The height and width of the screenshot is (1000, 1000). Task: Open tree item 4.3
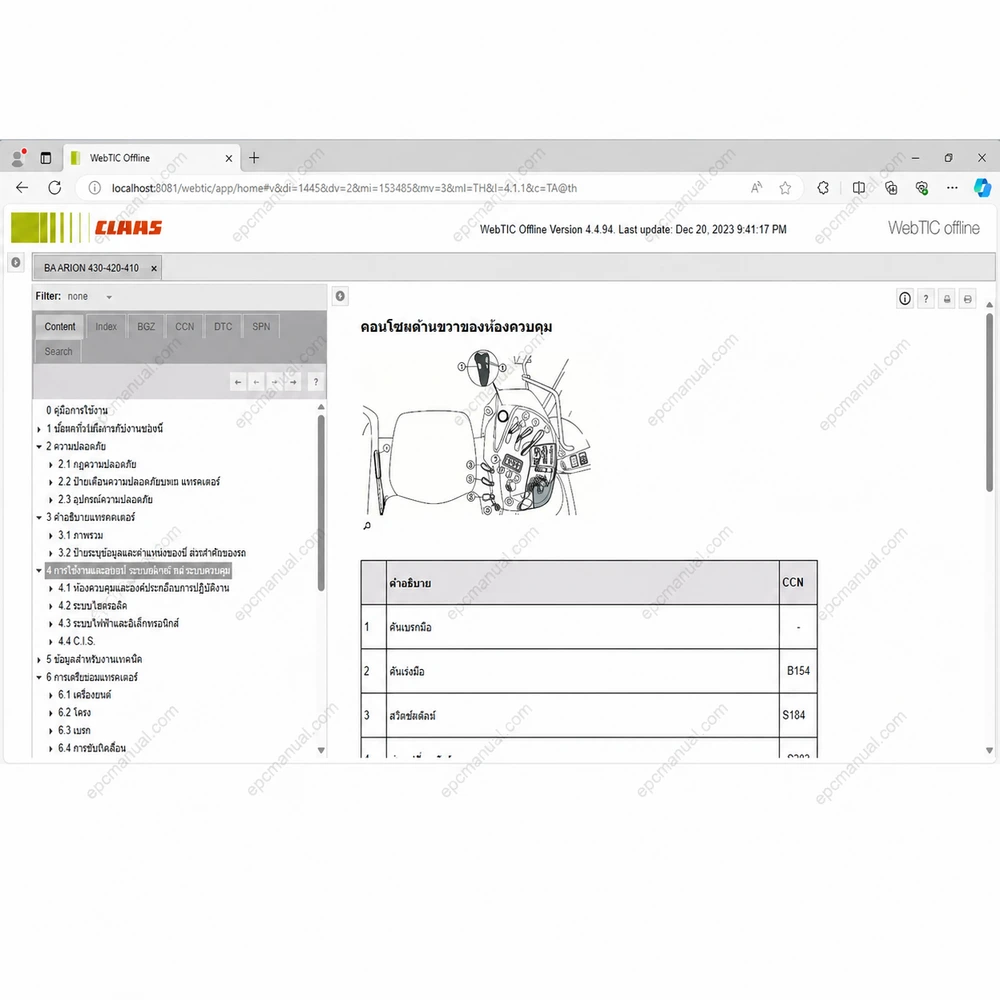coord(119,624)
